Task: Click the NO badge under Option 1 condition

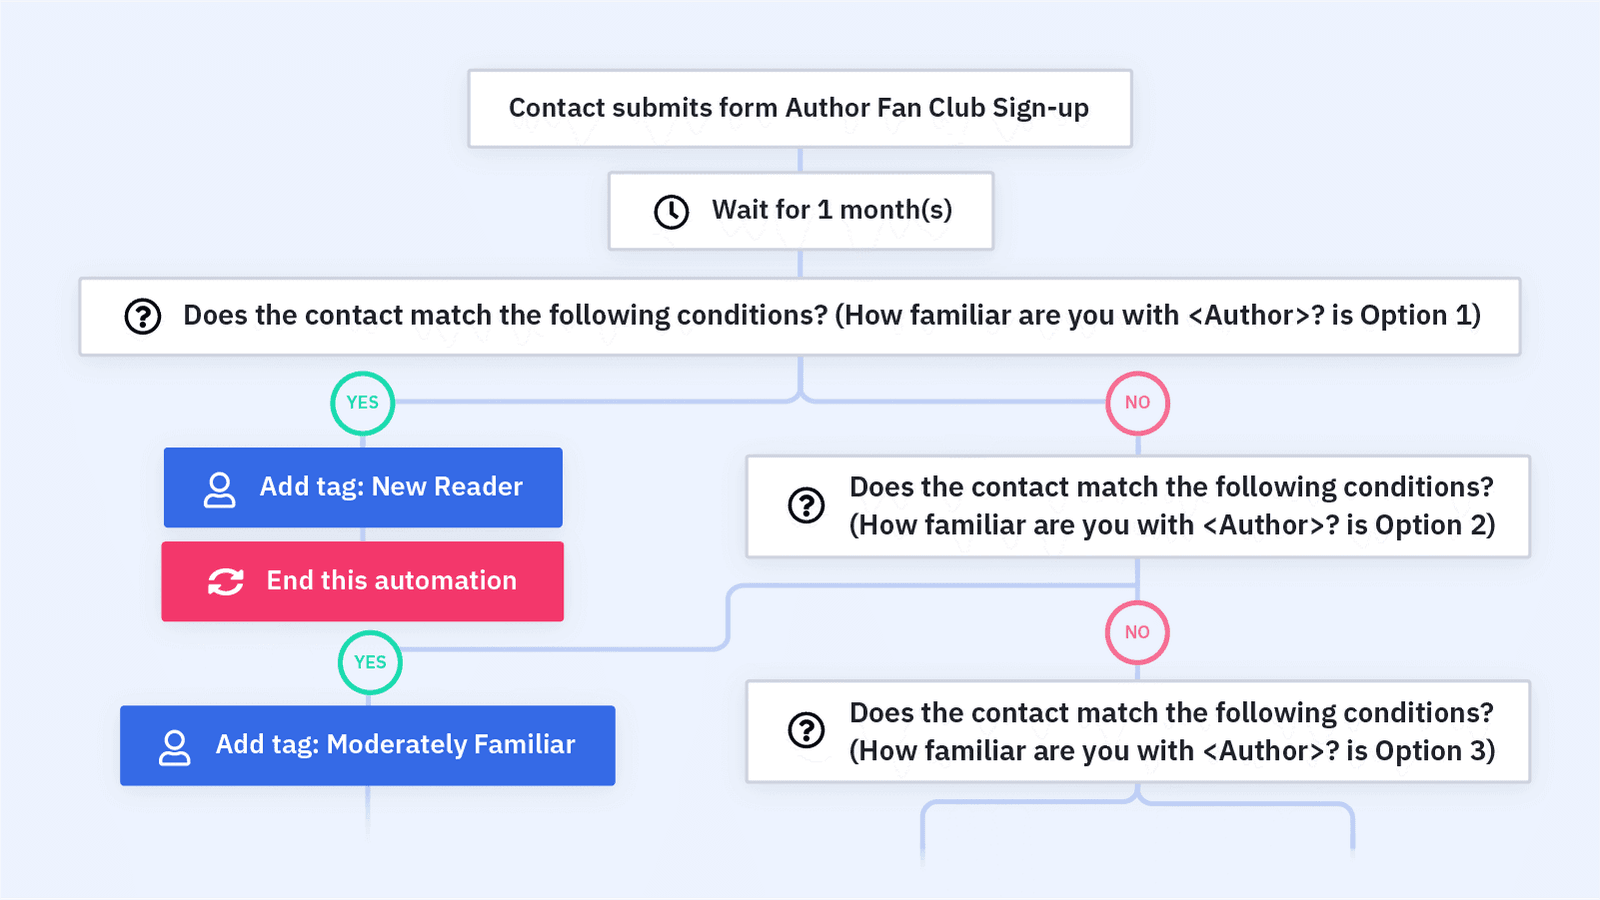Action: click(1137, 403)
